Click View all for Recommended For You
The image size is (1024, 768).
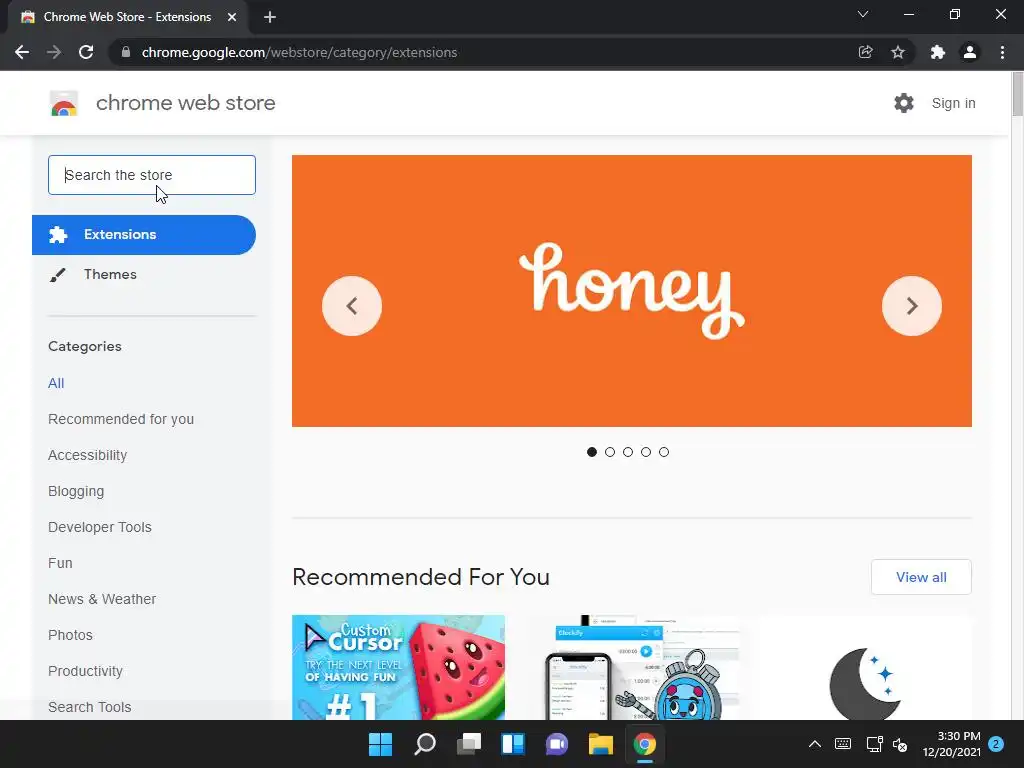point(921,577)
